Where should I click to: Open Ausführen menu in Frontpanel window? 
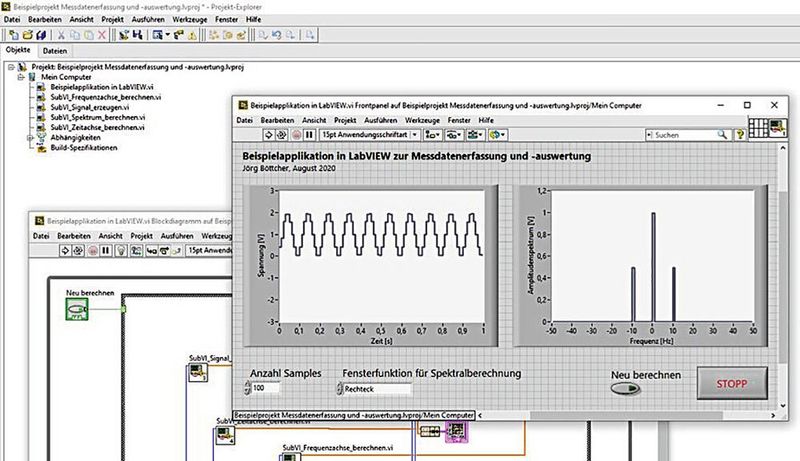tap(381, 120)
